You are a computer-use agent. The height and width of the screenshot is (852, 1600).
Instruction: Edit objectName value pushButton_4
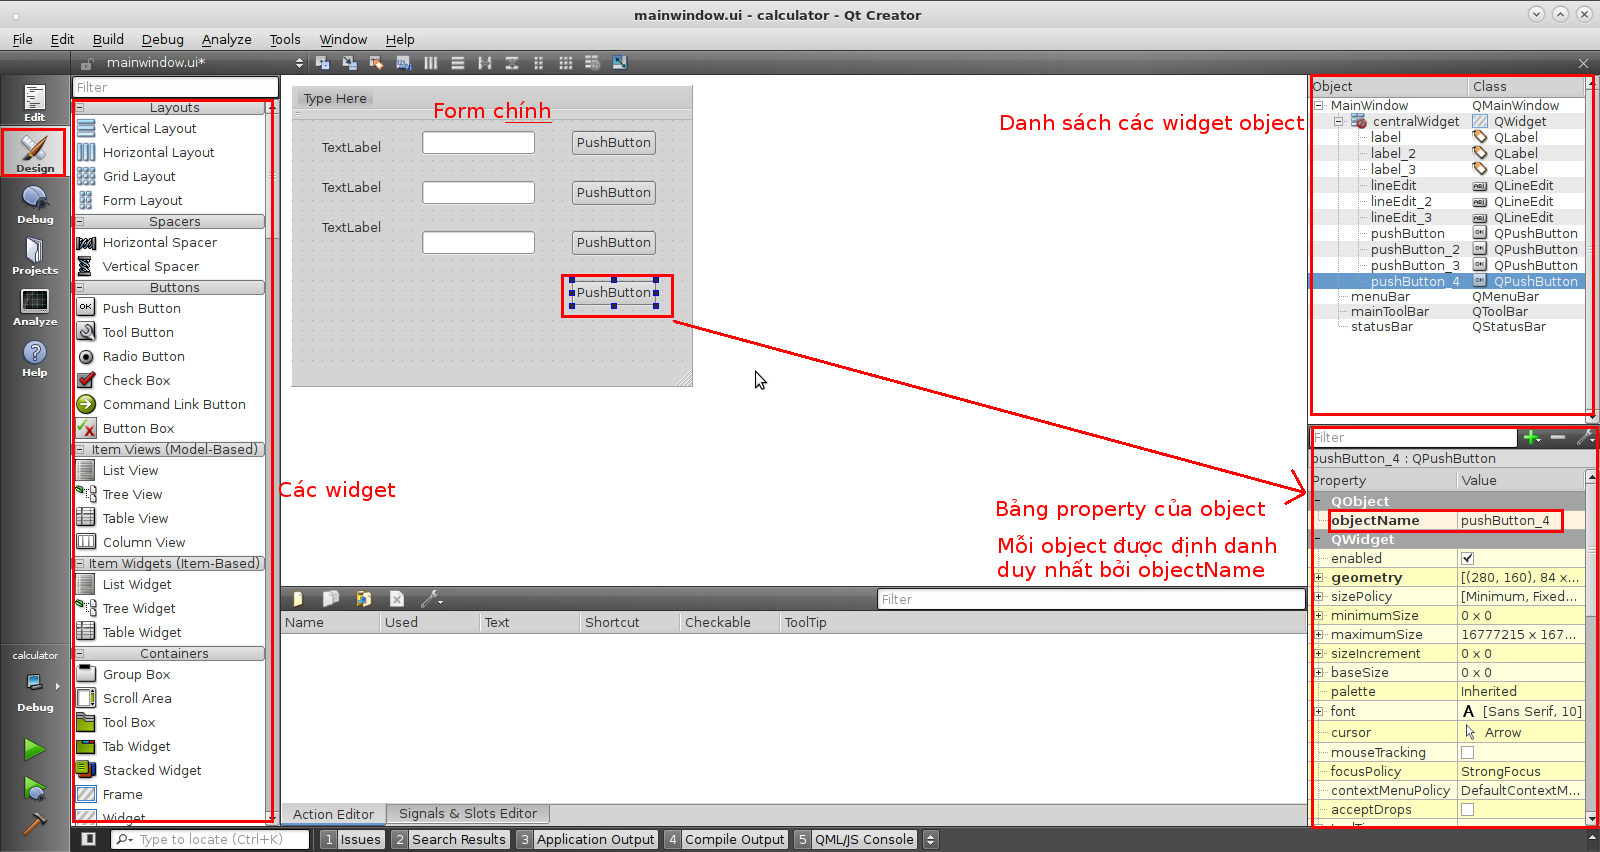coord(1521,521)
